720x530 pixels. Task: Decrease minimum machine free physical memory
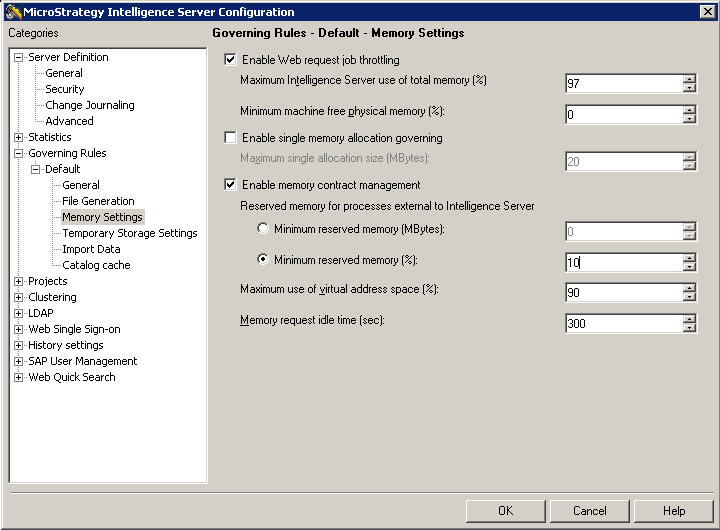click(689, 119)
